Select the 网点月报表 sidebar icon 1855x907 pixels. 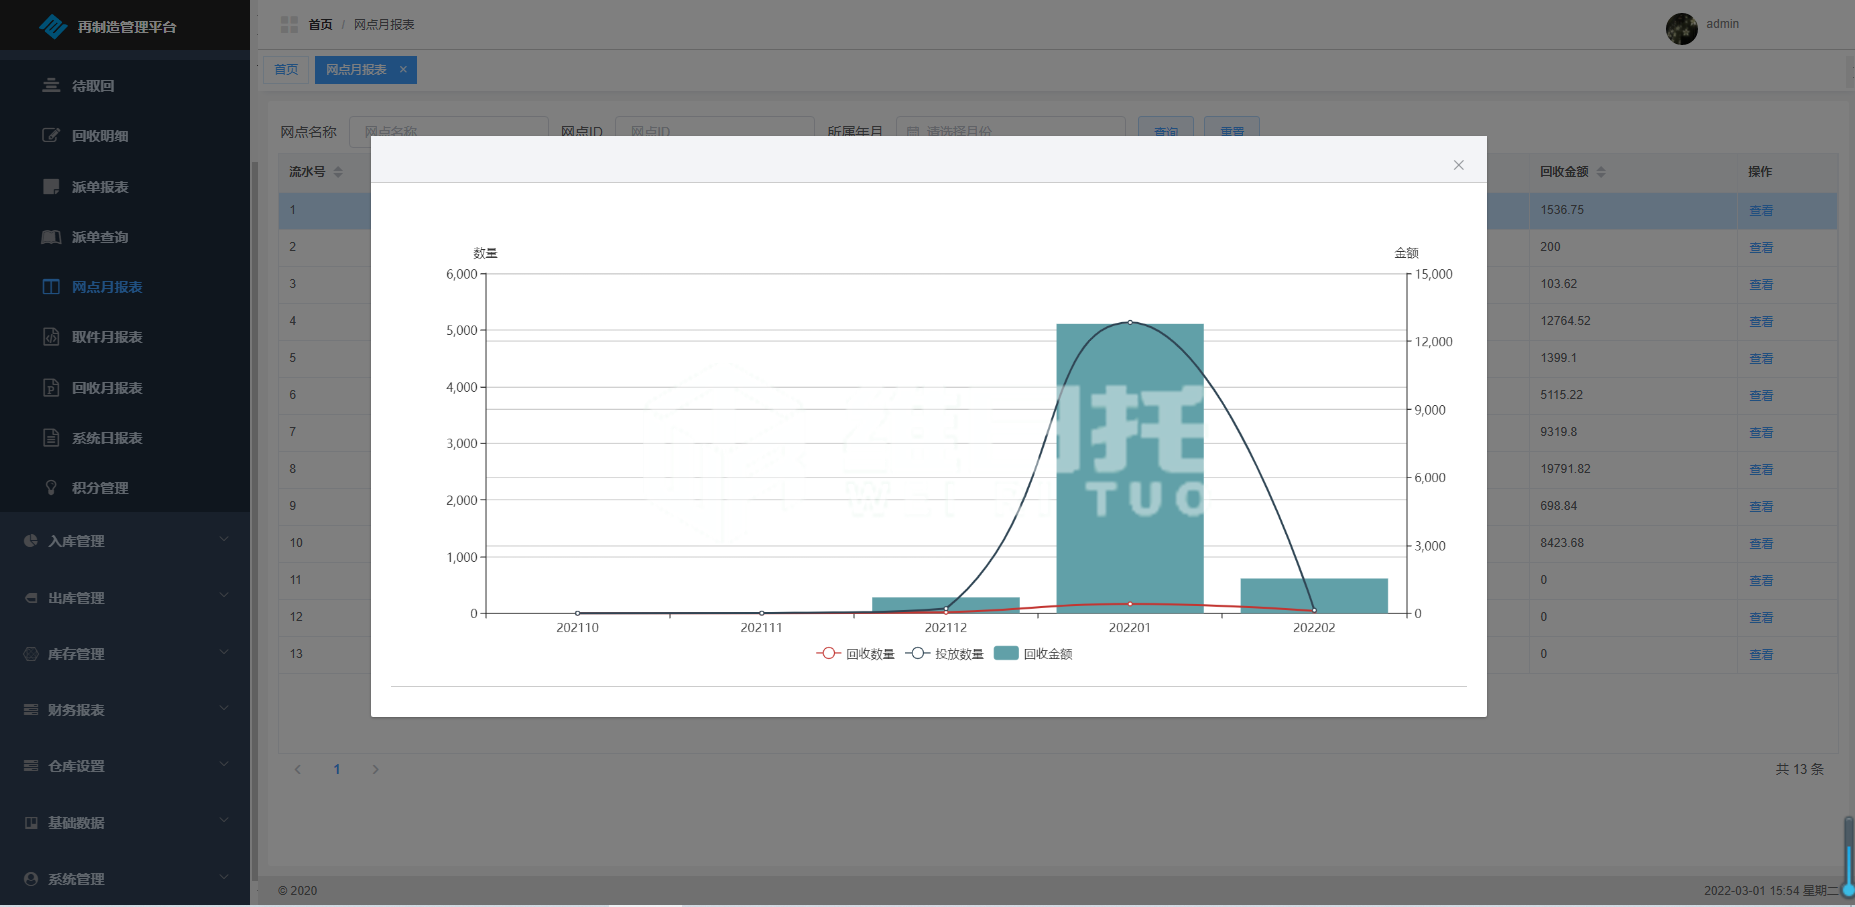pyautogui.click(x=51, y=287)
